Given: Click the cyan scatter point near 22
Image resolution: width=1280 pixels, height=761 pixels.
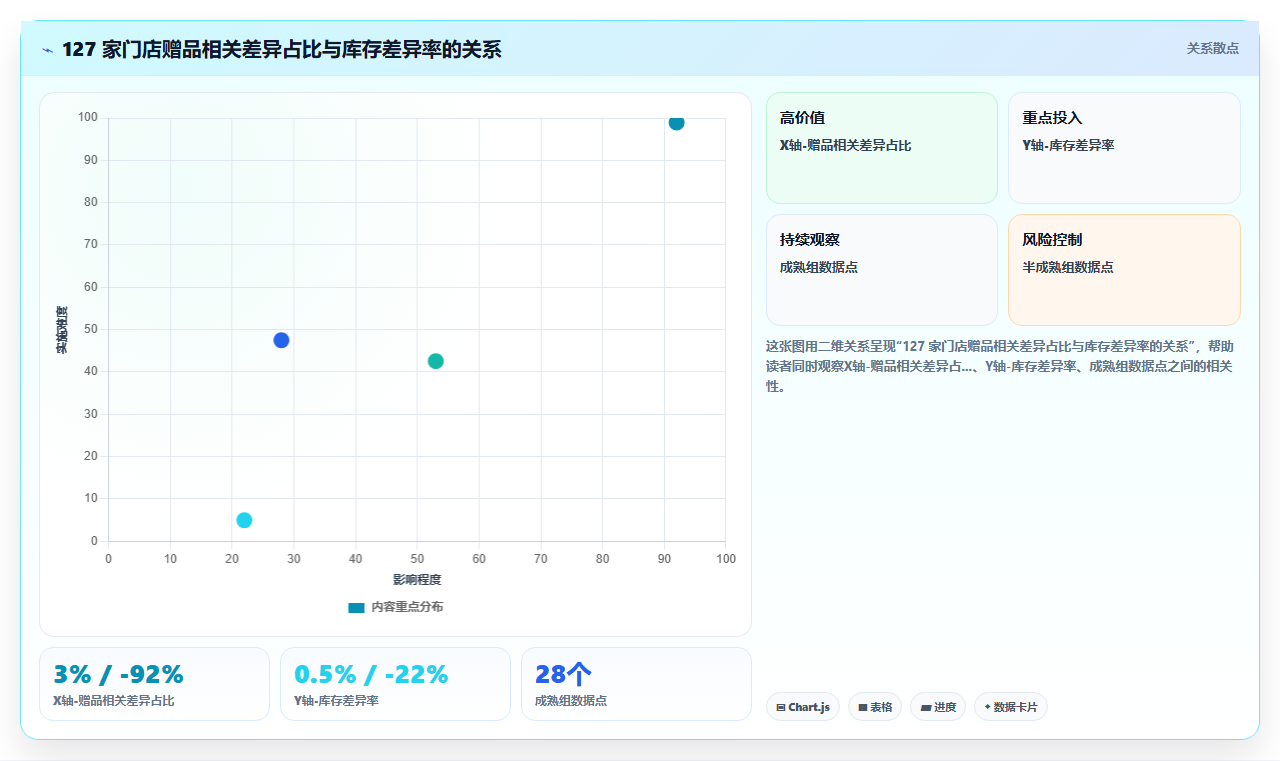Looking at the screenshot, I should pos(244,520).
